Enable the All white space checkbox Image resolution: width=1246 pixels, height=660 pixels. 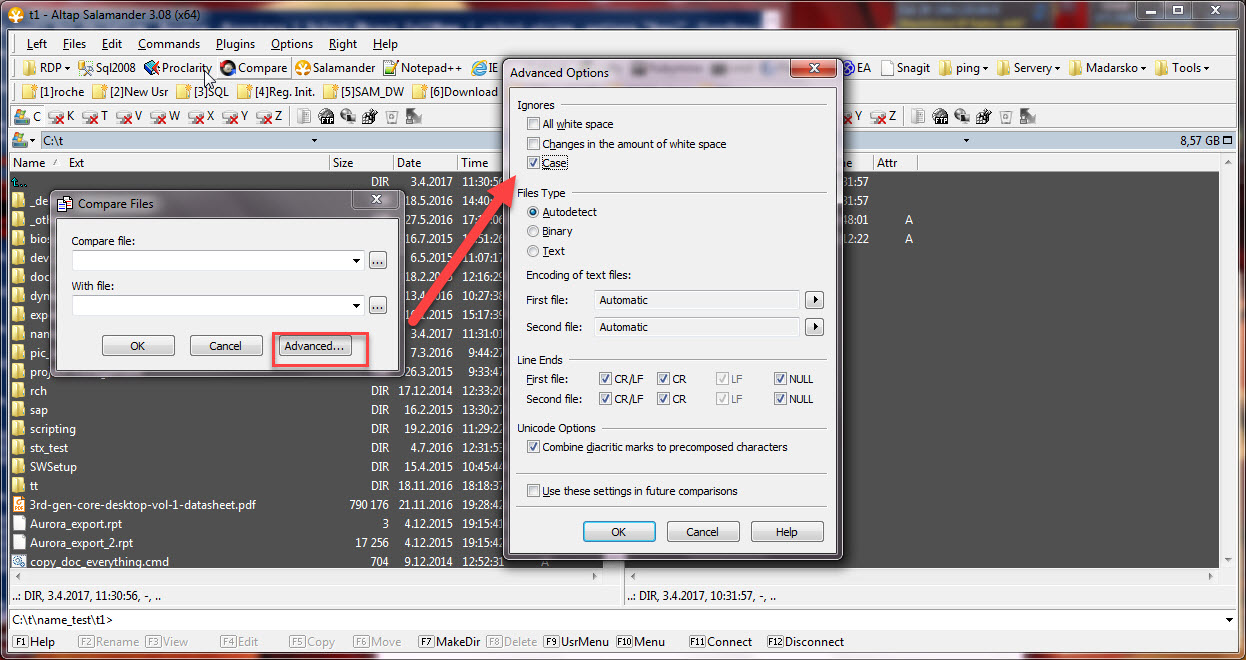pos(534,124)
